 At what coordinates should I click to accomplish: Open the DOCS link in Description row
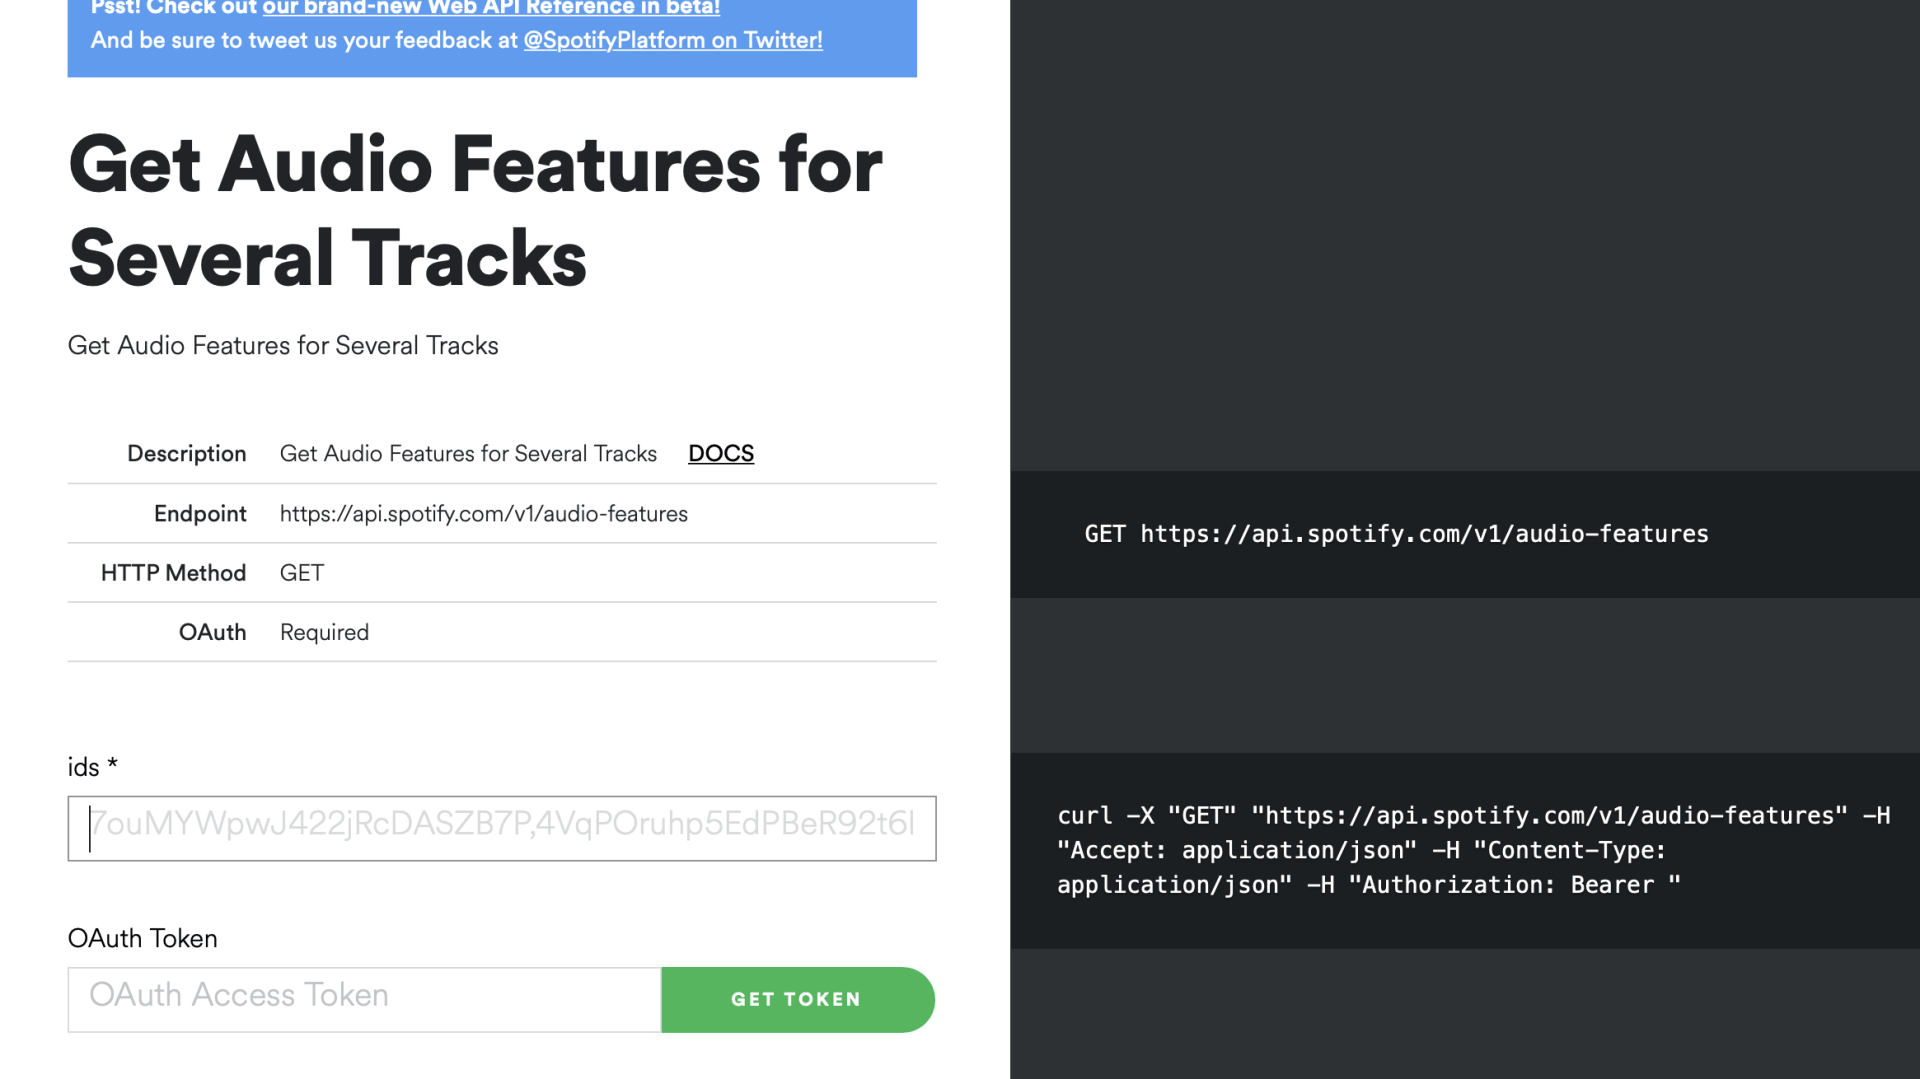721,453
